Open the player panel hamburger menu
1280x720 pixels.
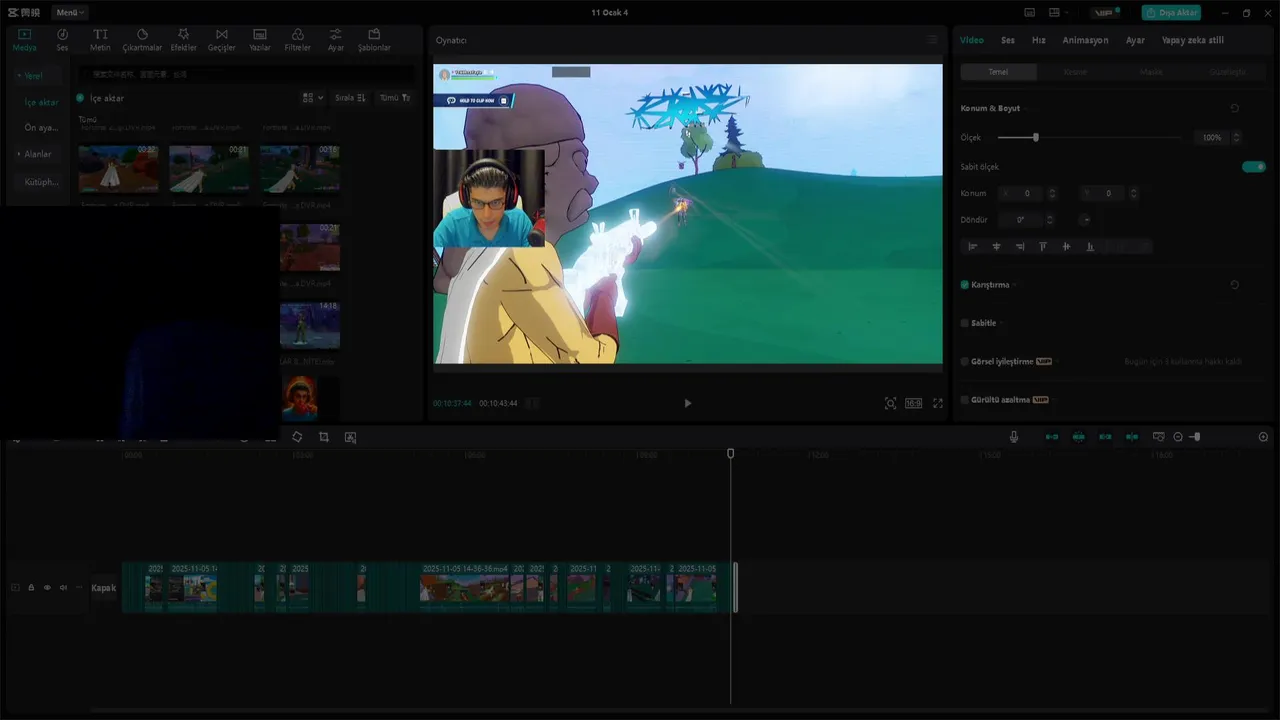coord(932,40)
